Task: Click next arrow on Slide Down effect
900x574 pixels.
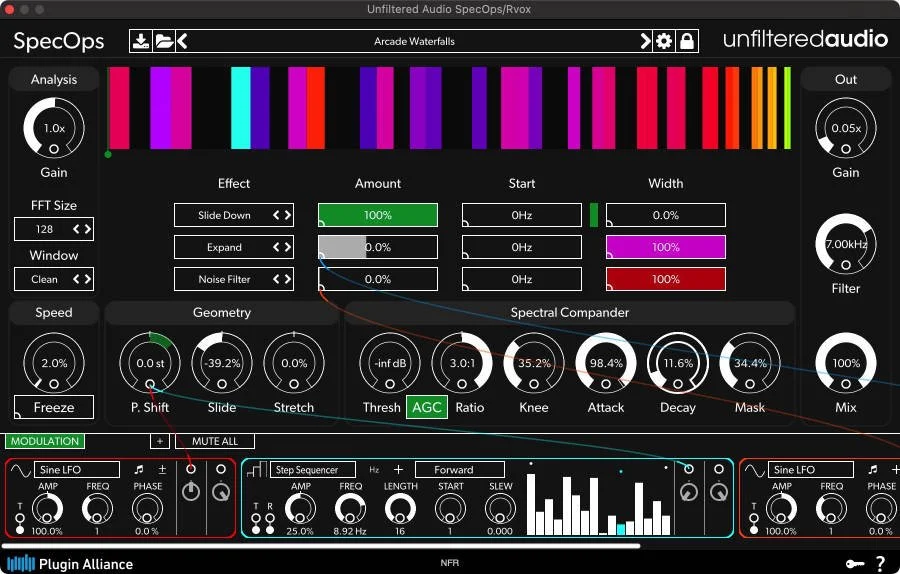Action: click(288, 215)
